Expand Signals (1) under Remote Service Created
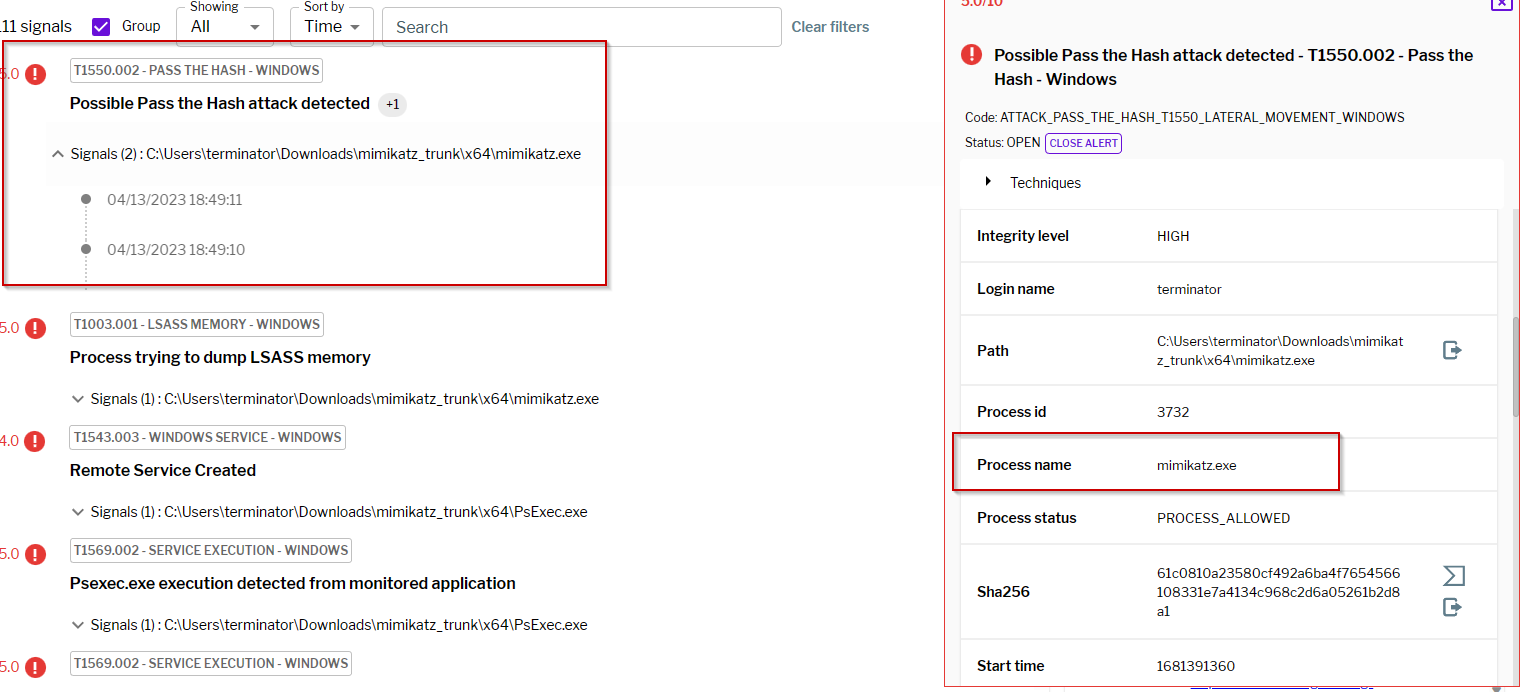1524x692 pixels. coord(78,512)
